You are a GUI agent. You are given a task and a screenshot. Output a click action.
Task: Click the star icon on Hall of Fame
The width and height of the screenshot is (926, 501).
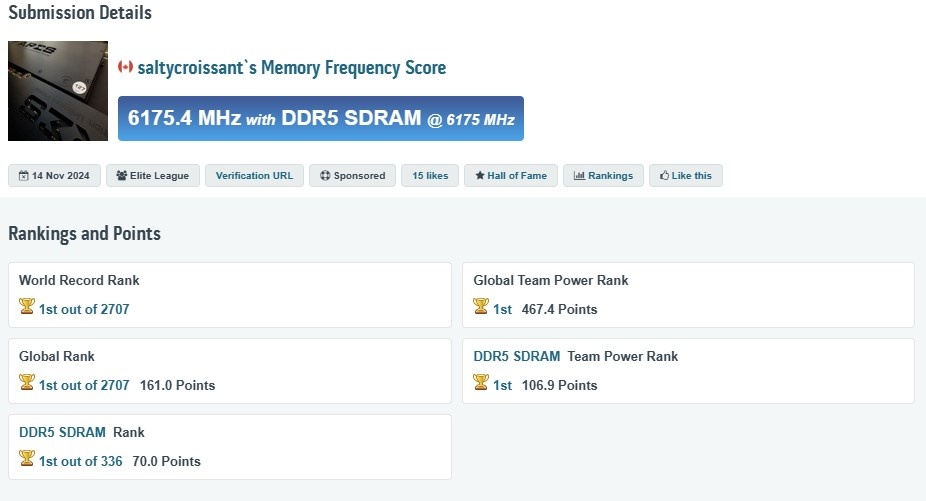point(480,175)
